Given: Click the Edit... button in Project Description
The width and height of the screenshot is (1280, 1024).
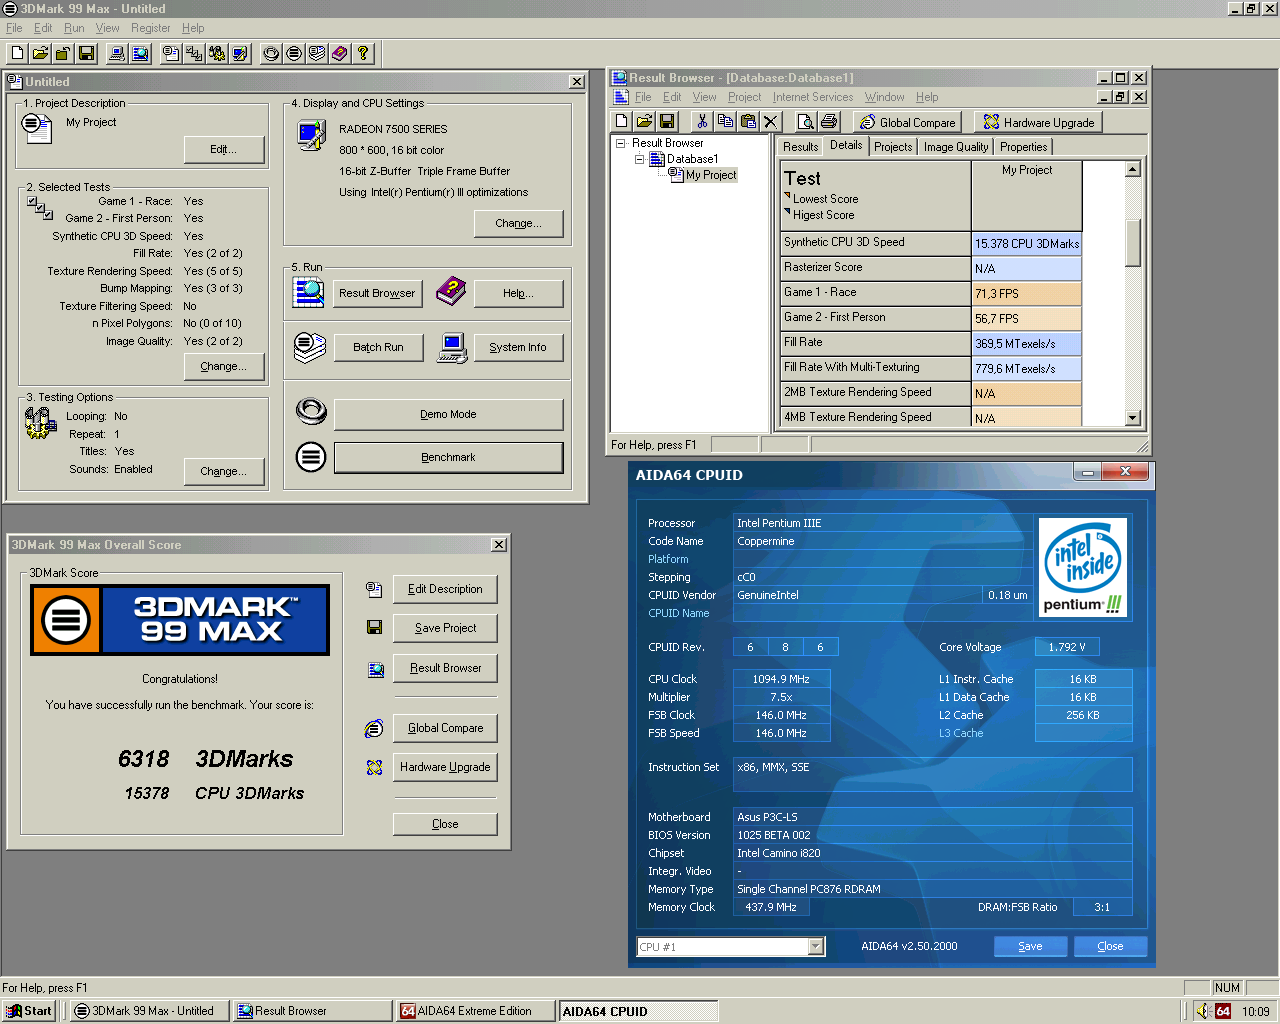Looking at the screenshot, I should 224,149.
